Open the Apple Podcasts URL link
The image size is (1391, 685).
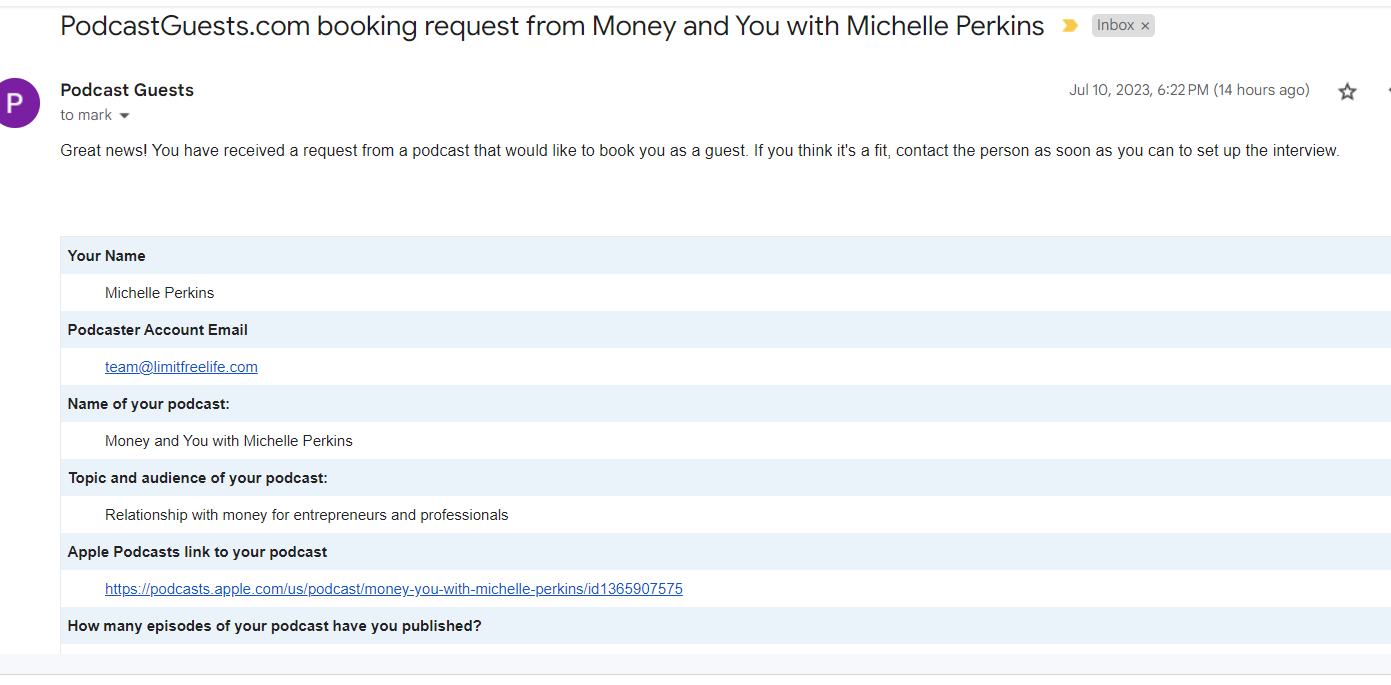click(393, 589)
